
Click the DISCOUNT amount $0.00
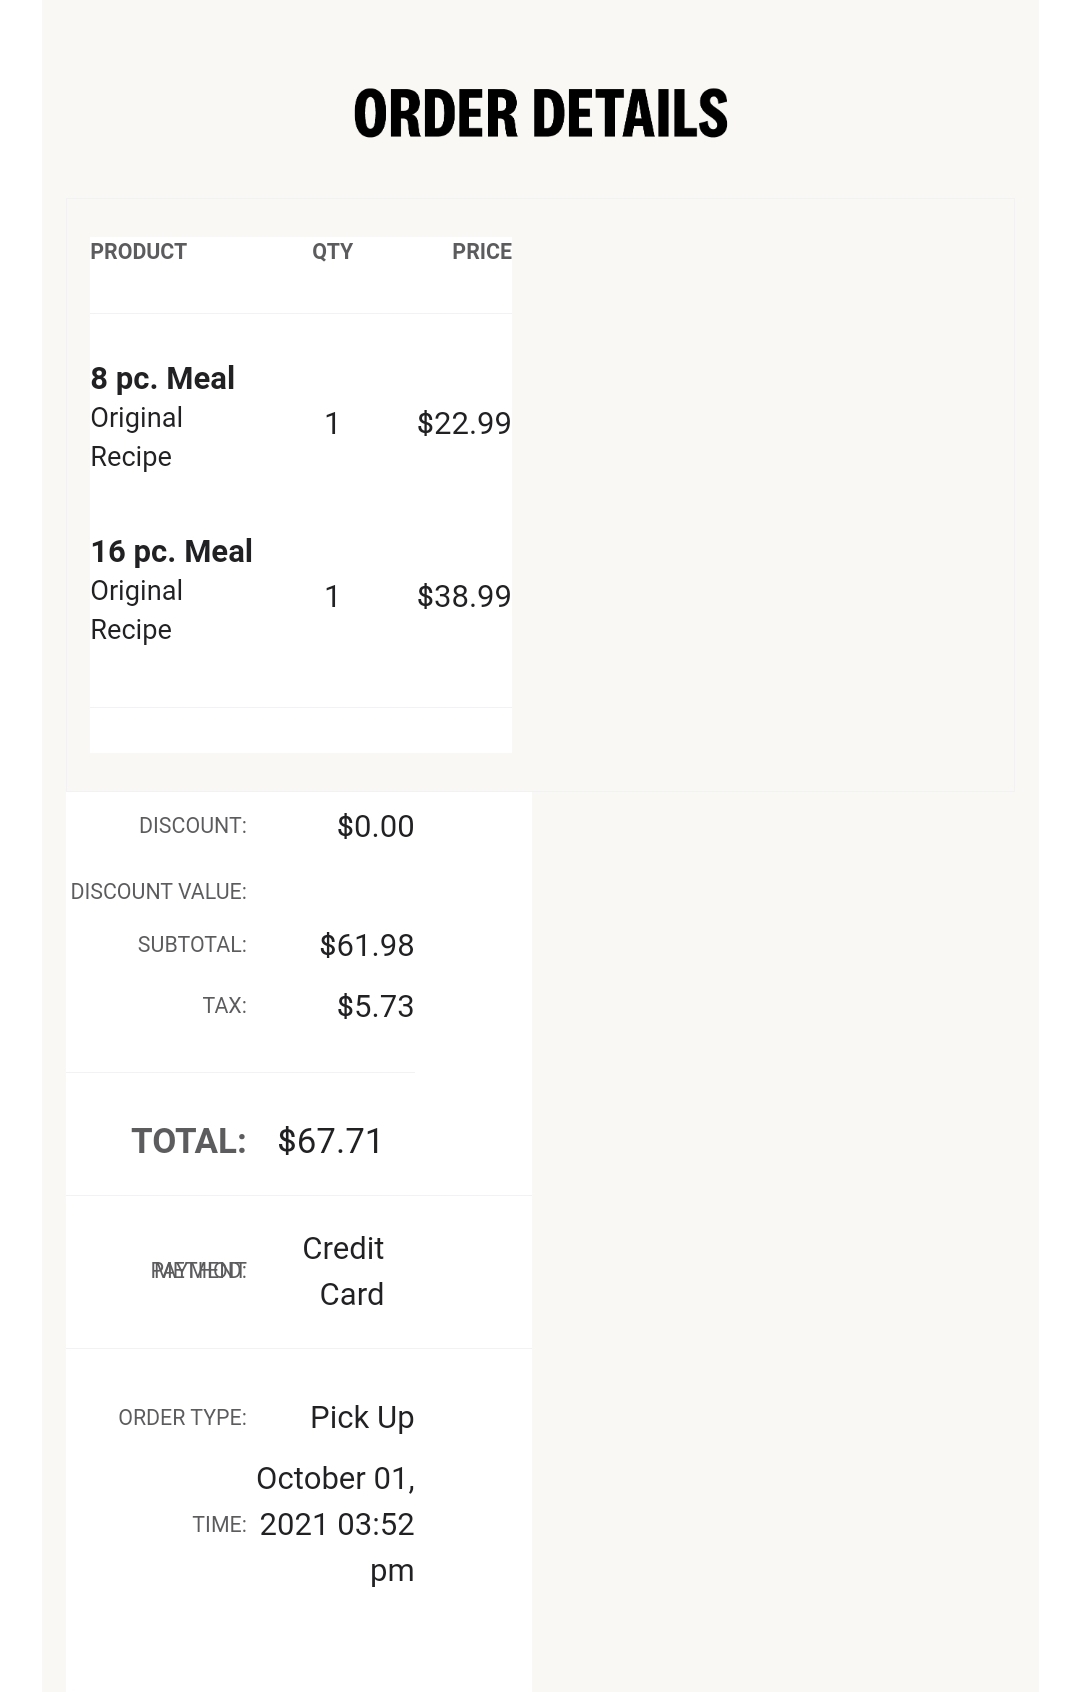click(x=375, y=827)
